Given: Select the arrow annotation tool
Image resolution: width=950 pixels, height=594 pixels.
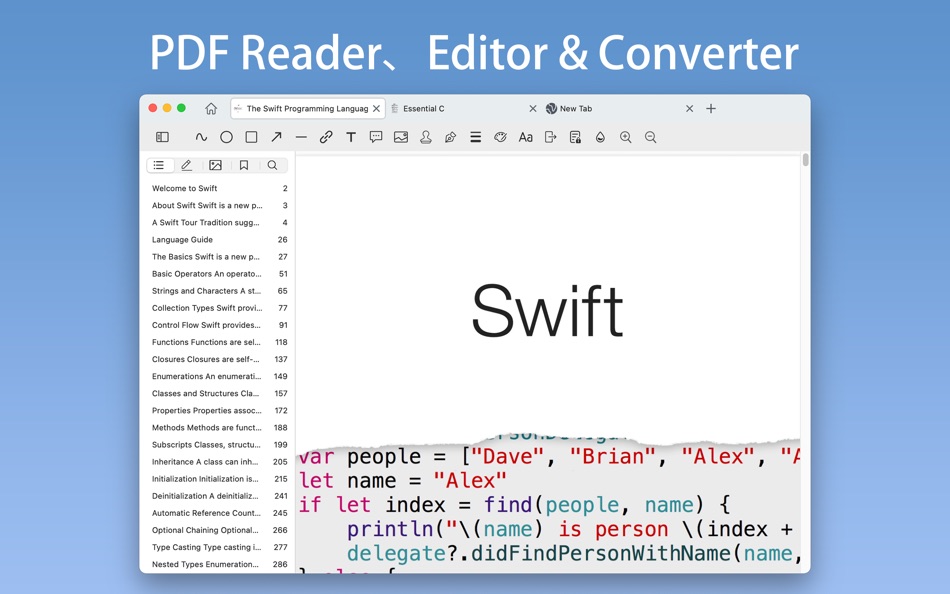Looking at the screenshot, I should (276, 137).
